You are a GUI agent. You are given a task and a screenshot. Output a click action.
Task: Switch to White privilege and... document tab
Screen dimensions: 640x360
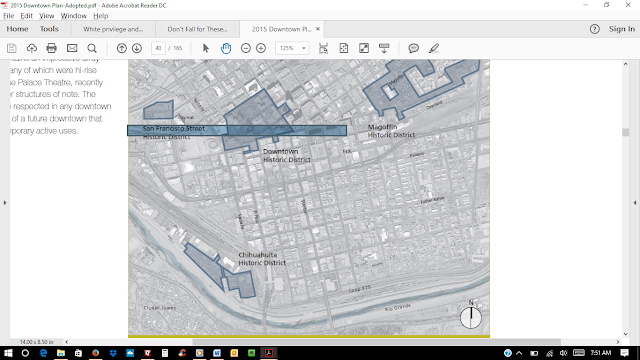[x=113, y=29]
